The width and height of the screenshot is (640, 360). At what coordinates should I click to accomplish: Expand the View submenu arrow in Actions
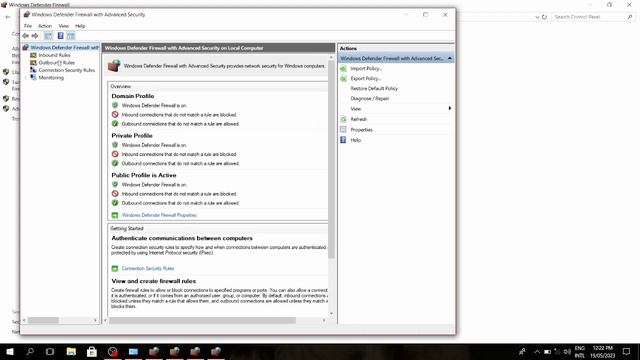click(x=450, y=109)
